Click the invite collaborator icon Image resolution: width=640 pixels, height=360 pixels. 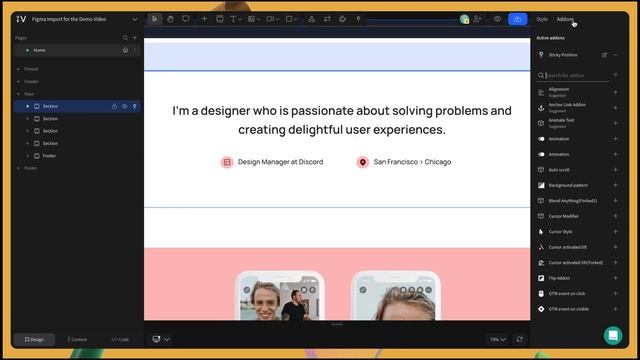point(477,19)
